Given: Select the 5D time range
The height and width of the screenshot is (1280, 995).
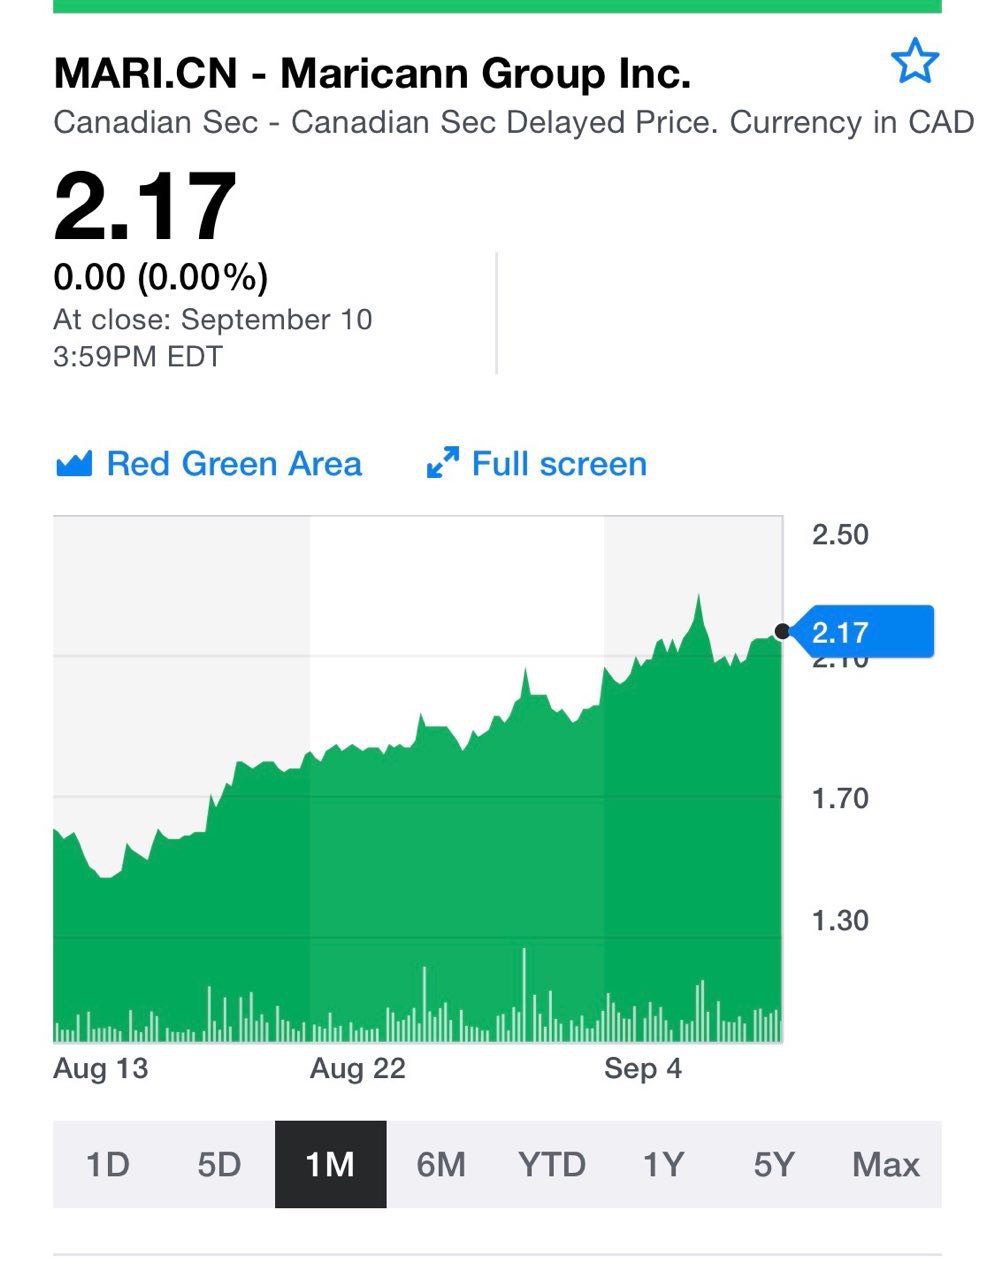Looking at the screenshot, I should coord(219,1164).
